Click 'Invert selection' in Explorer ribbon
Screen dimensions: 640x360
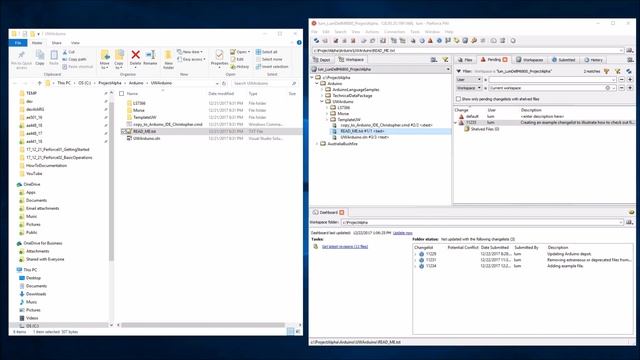tap(272, 67)
